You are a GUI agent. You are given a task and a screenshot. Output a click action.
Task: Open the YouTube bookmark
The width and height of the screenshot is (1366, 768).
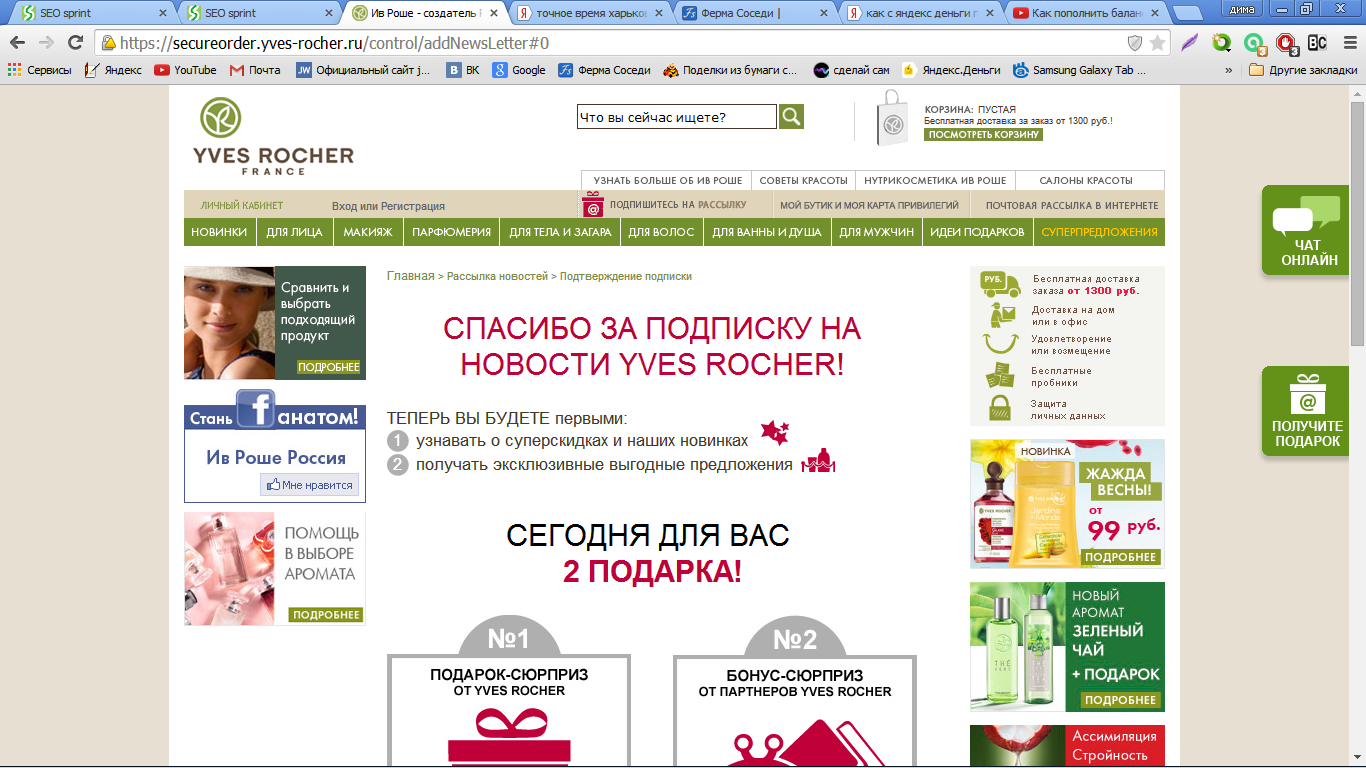(185, 70)
